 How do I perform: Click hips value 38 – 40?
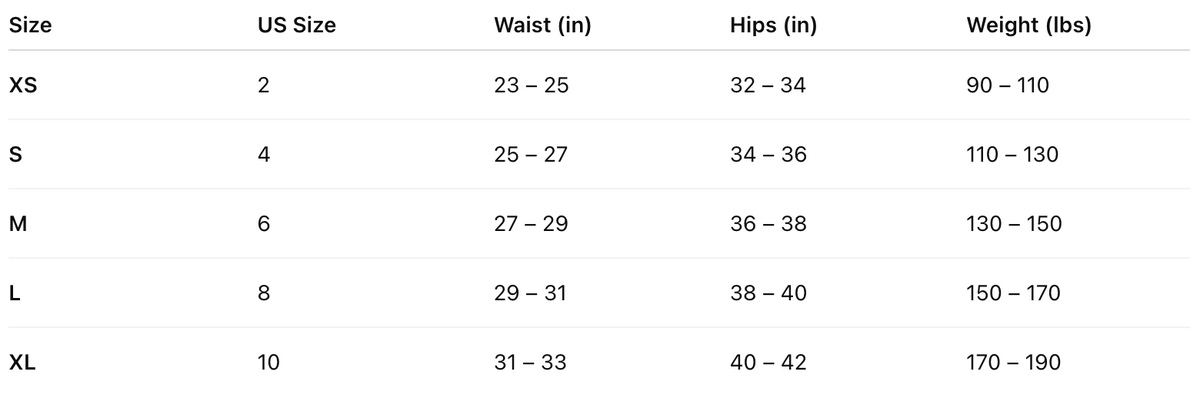[768, 294]
